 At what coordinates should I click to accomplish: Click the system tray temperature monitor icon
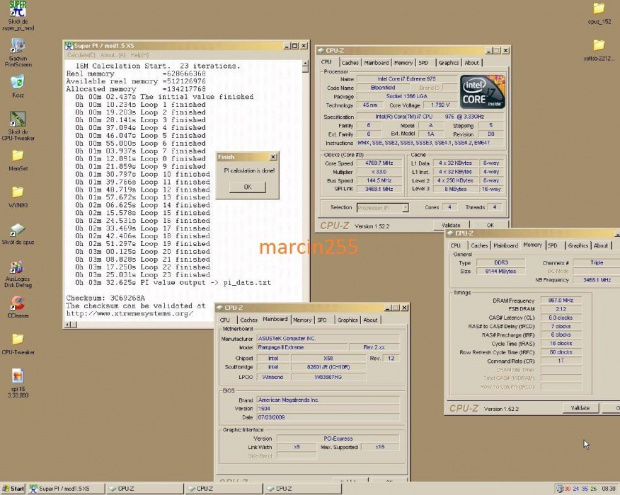pyautogui.click(x=560, y=489)
